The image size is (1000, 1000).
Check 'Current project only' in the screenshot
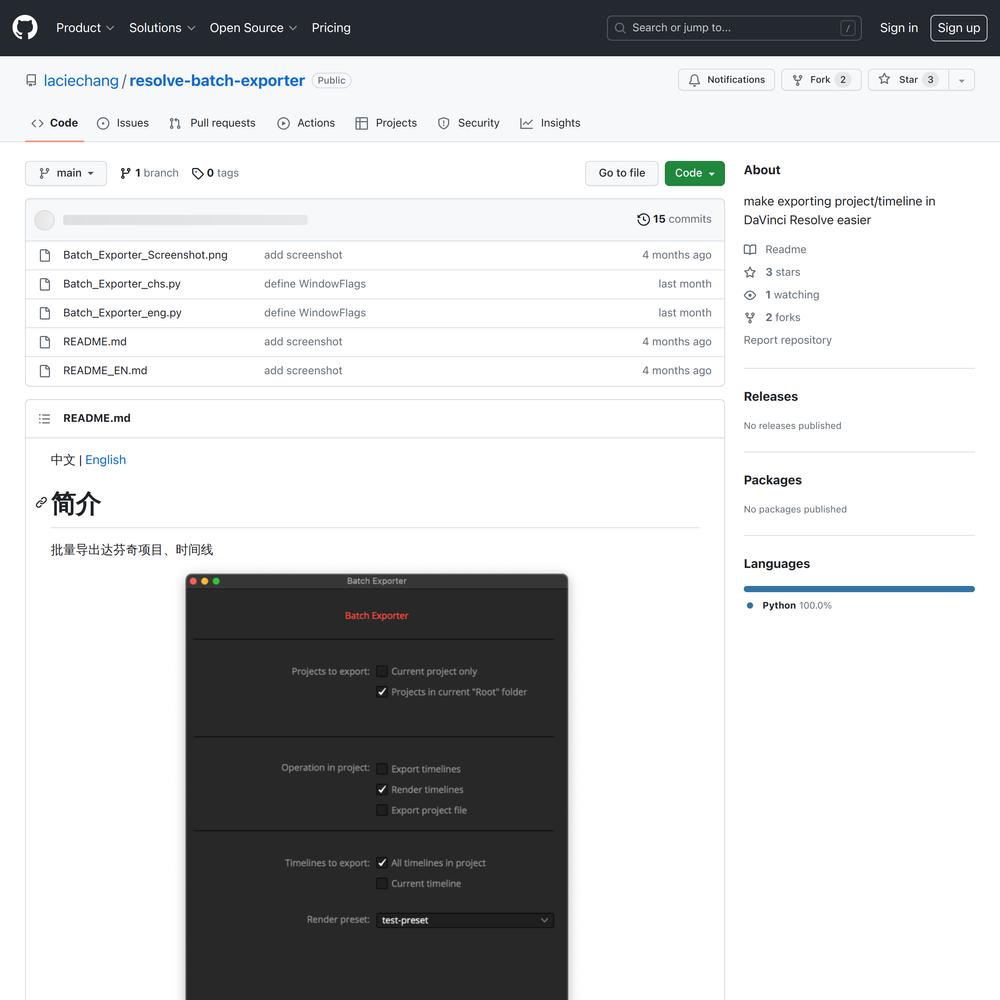click(381, 671)
